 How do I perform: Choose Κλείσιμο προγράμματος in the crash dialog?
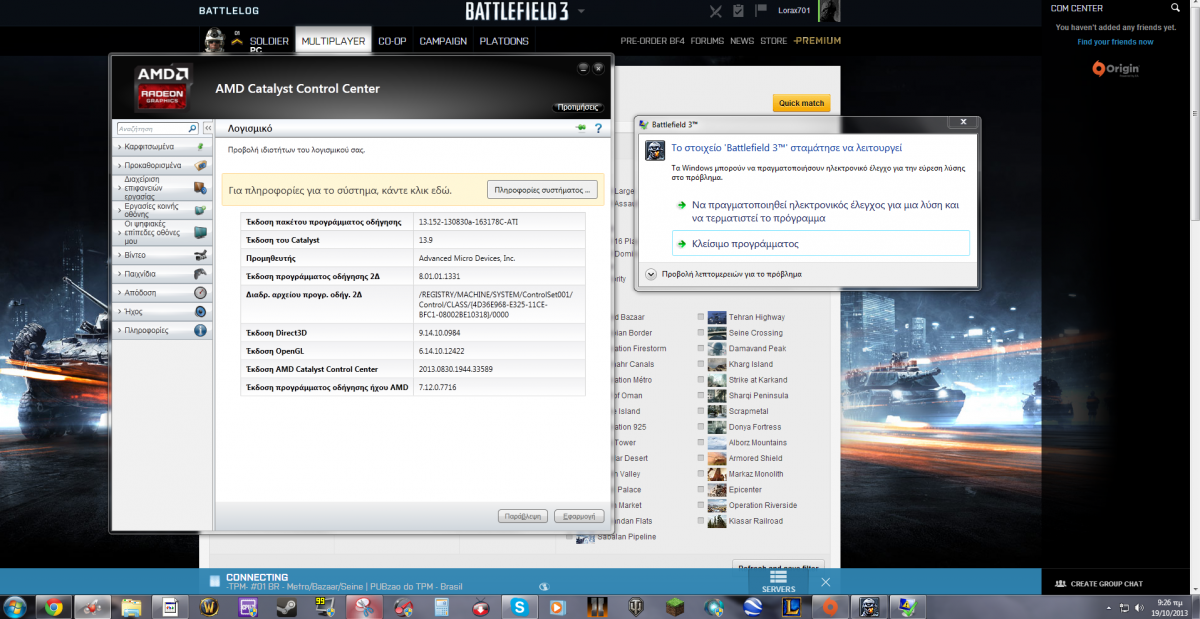click(821, 243)
